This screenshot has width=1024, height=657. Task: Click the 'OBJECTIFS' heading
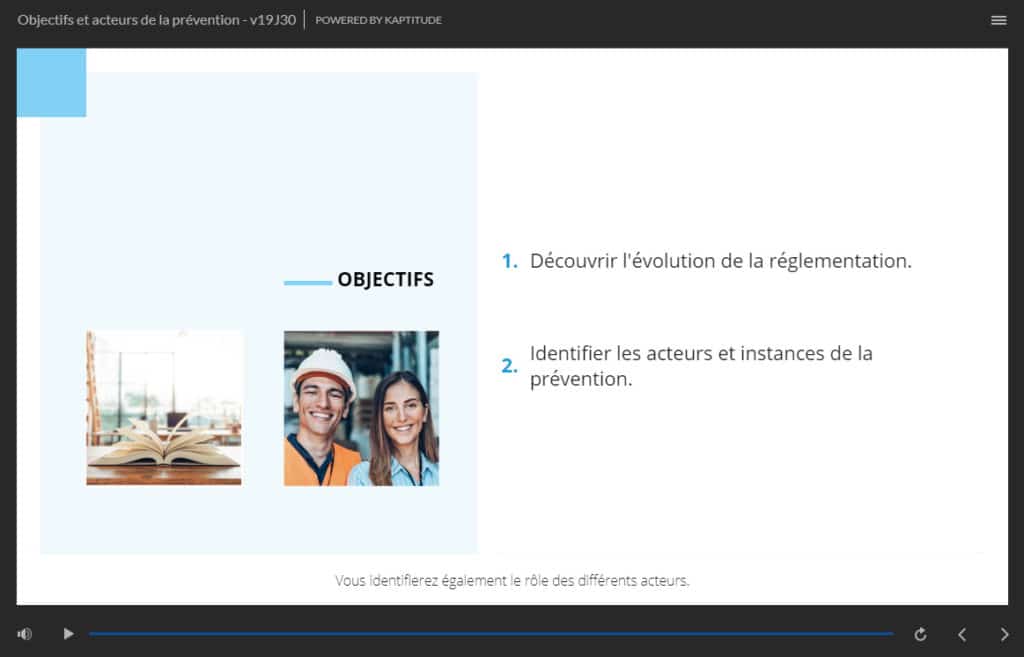pos(385,280)
